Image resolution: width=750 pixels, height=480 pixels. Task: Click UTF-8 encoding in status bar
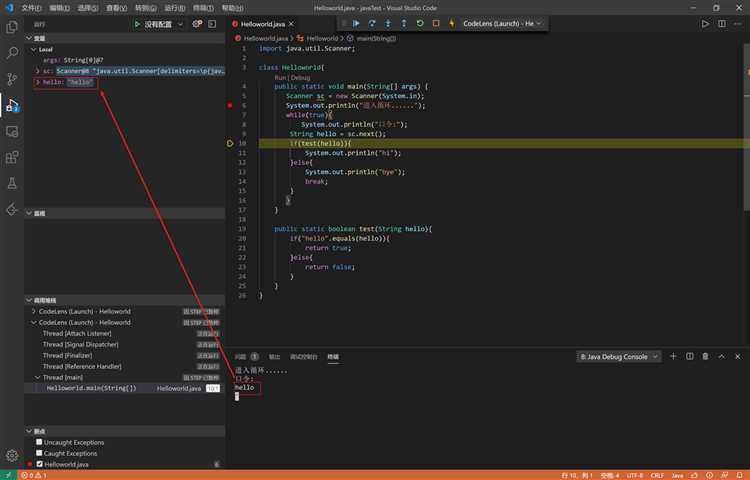tap(635, 475)
